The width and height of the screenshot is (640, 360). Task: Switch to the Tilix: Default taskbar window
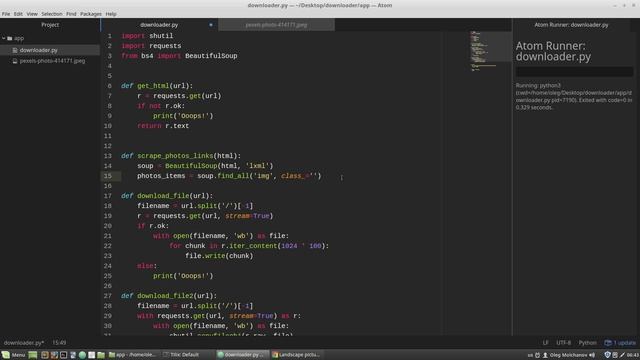[x=186, y=355]
